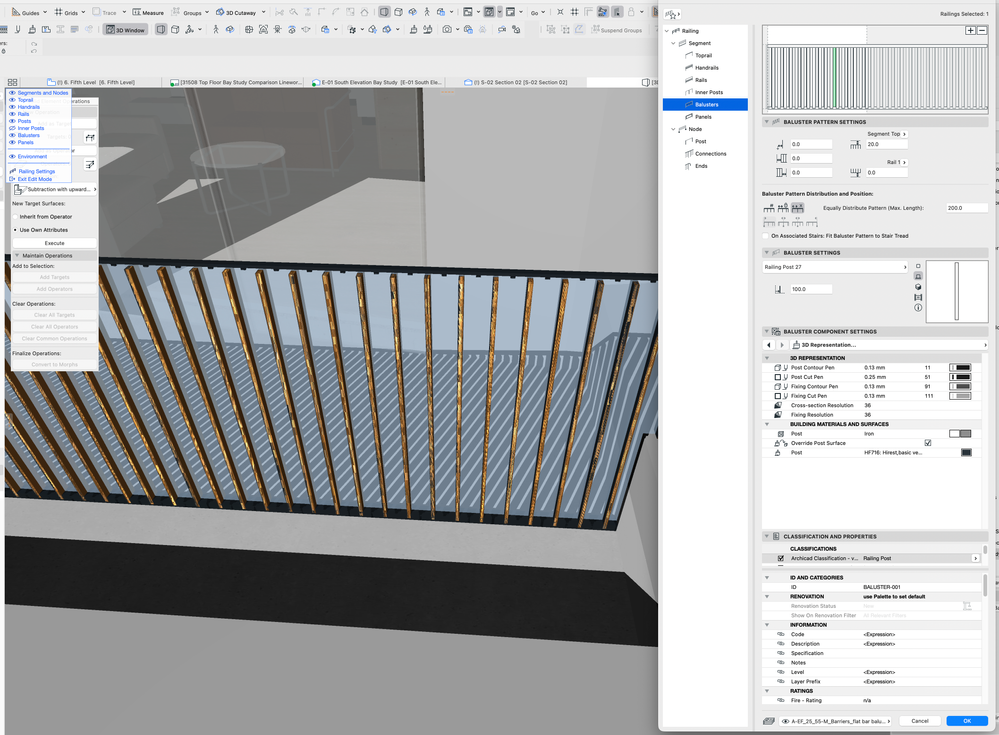Viewport: 999px width, 735px height.
Task: Click the OK button in railing settings
Action: pos(967,721)
